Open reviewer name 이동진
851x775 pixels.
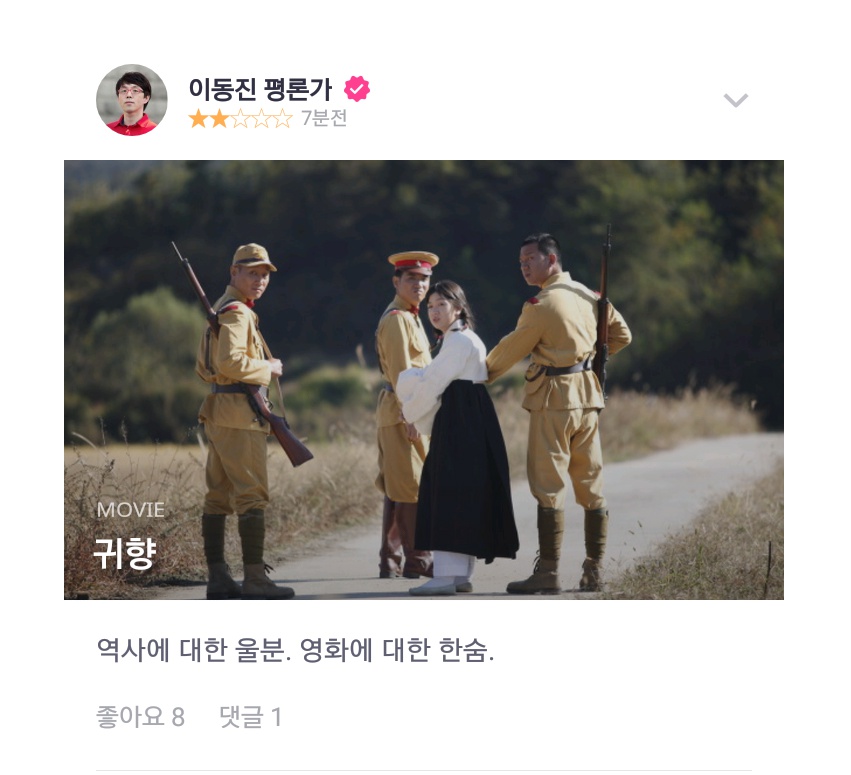[223, 89]
